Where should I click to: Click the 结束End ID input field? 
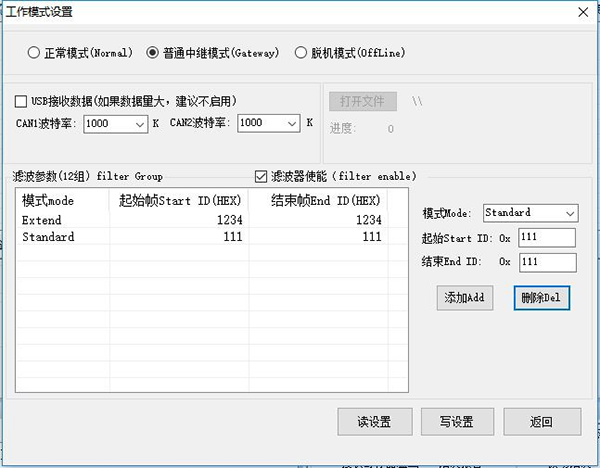(547, 261)
